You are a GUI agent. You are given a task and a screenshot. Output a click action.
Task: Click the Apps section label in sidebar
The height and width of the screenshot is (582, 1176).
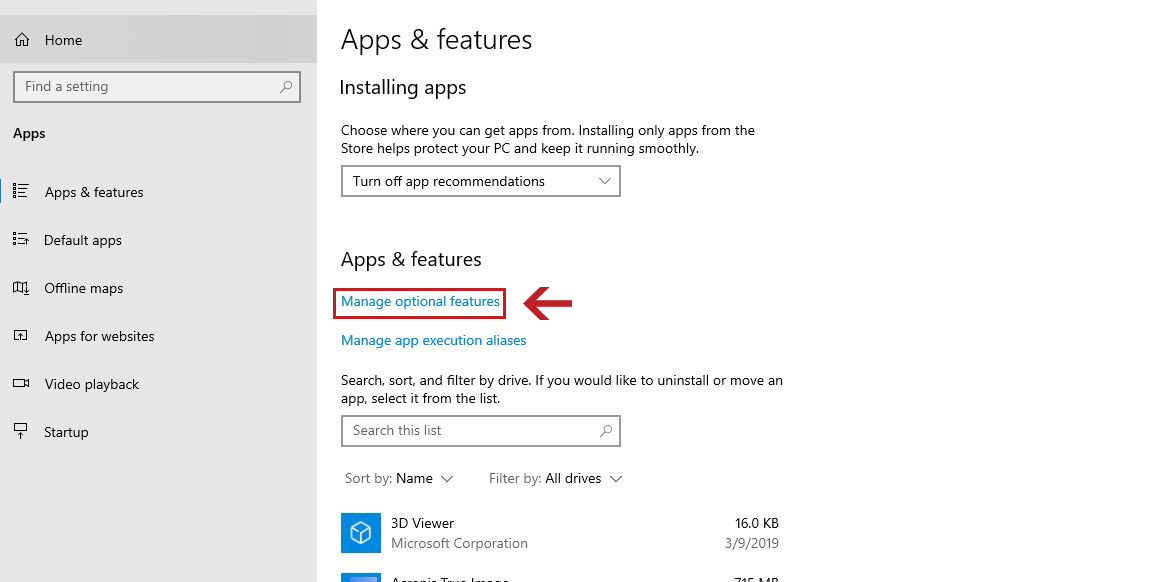pos(29,134)
